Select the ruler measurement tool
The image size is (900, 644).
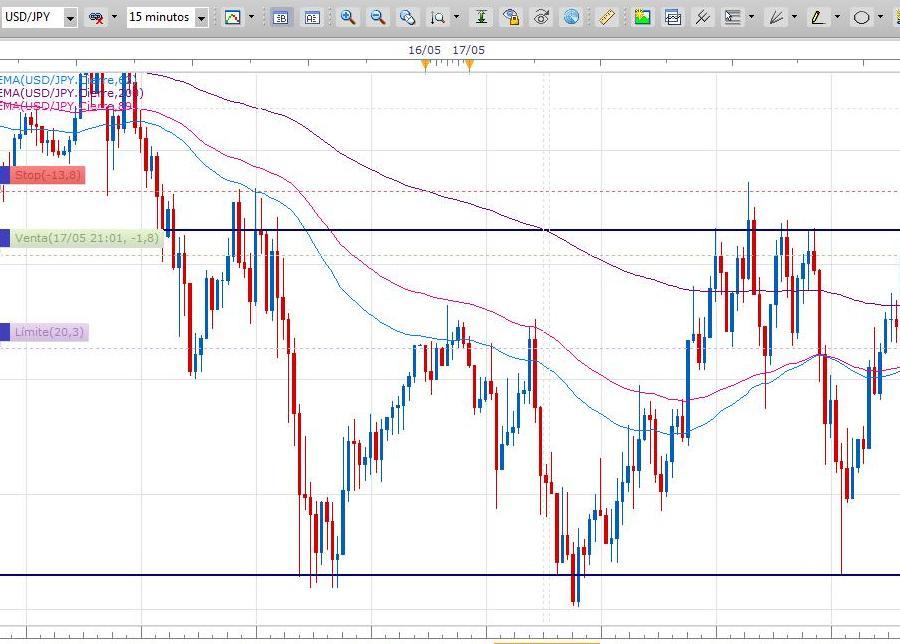tap(607, 17)
